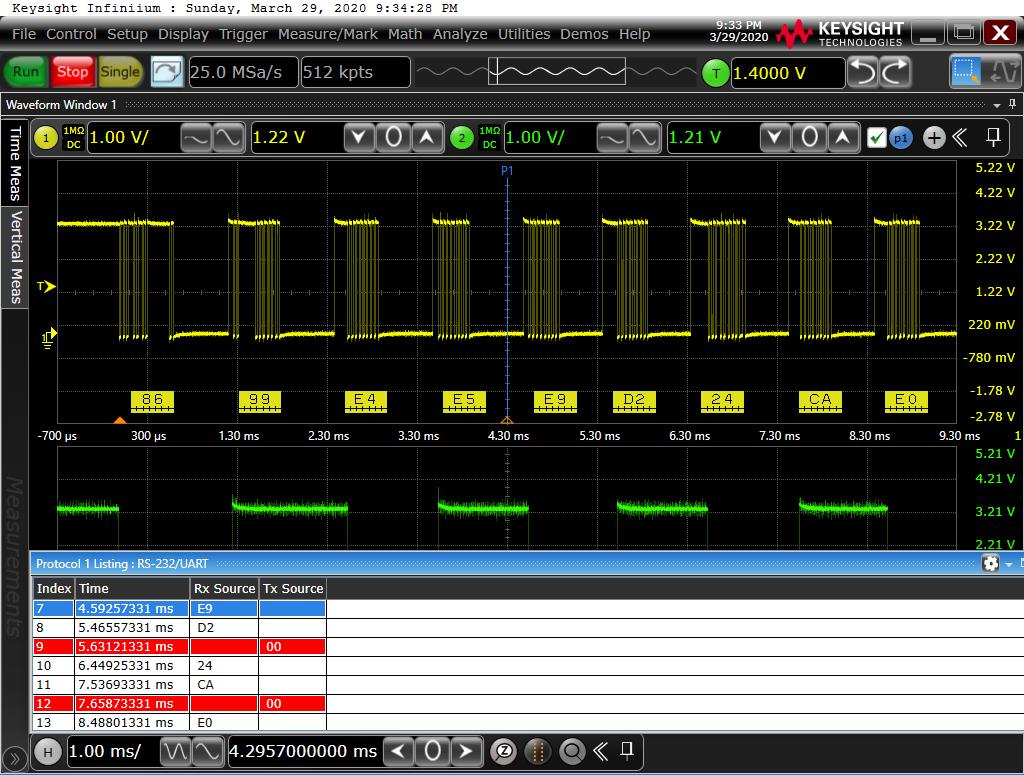
Task: Click the Auto Scale icon beside Single
Action: [x=168, y=72]
